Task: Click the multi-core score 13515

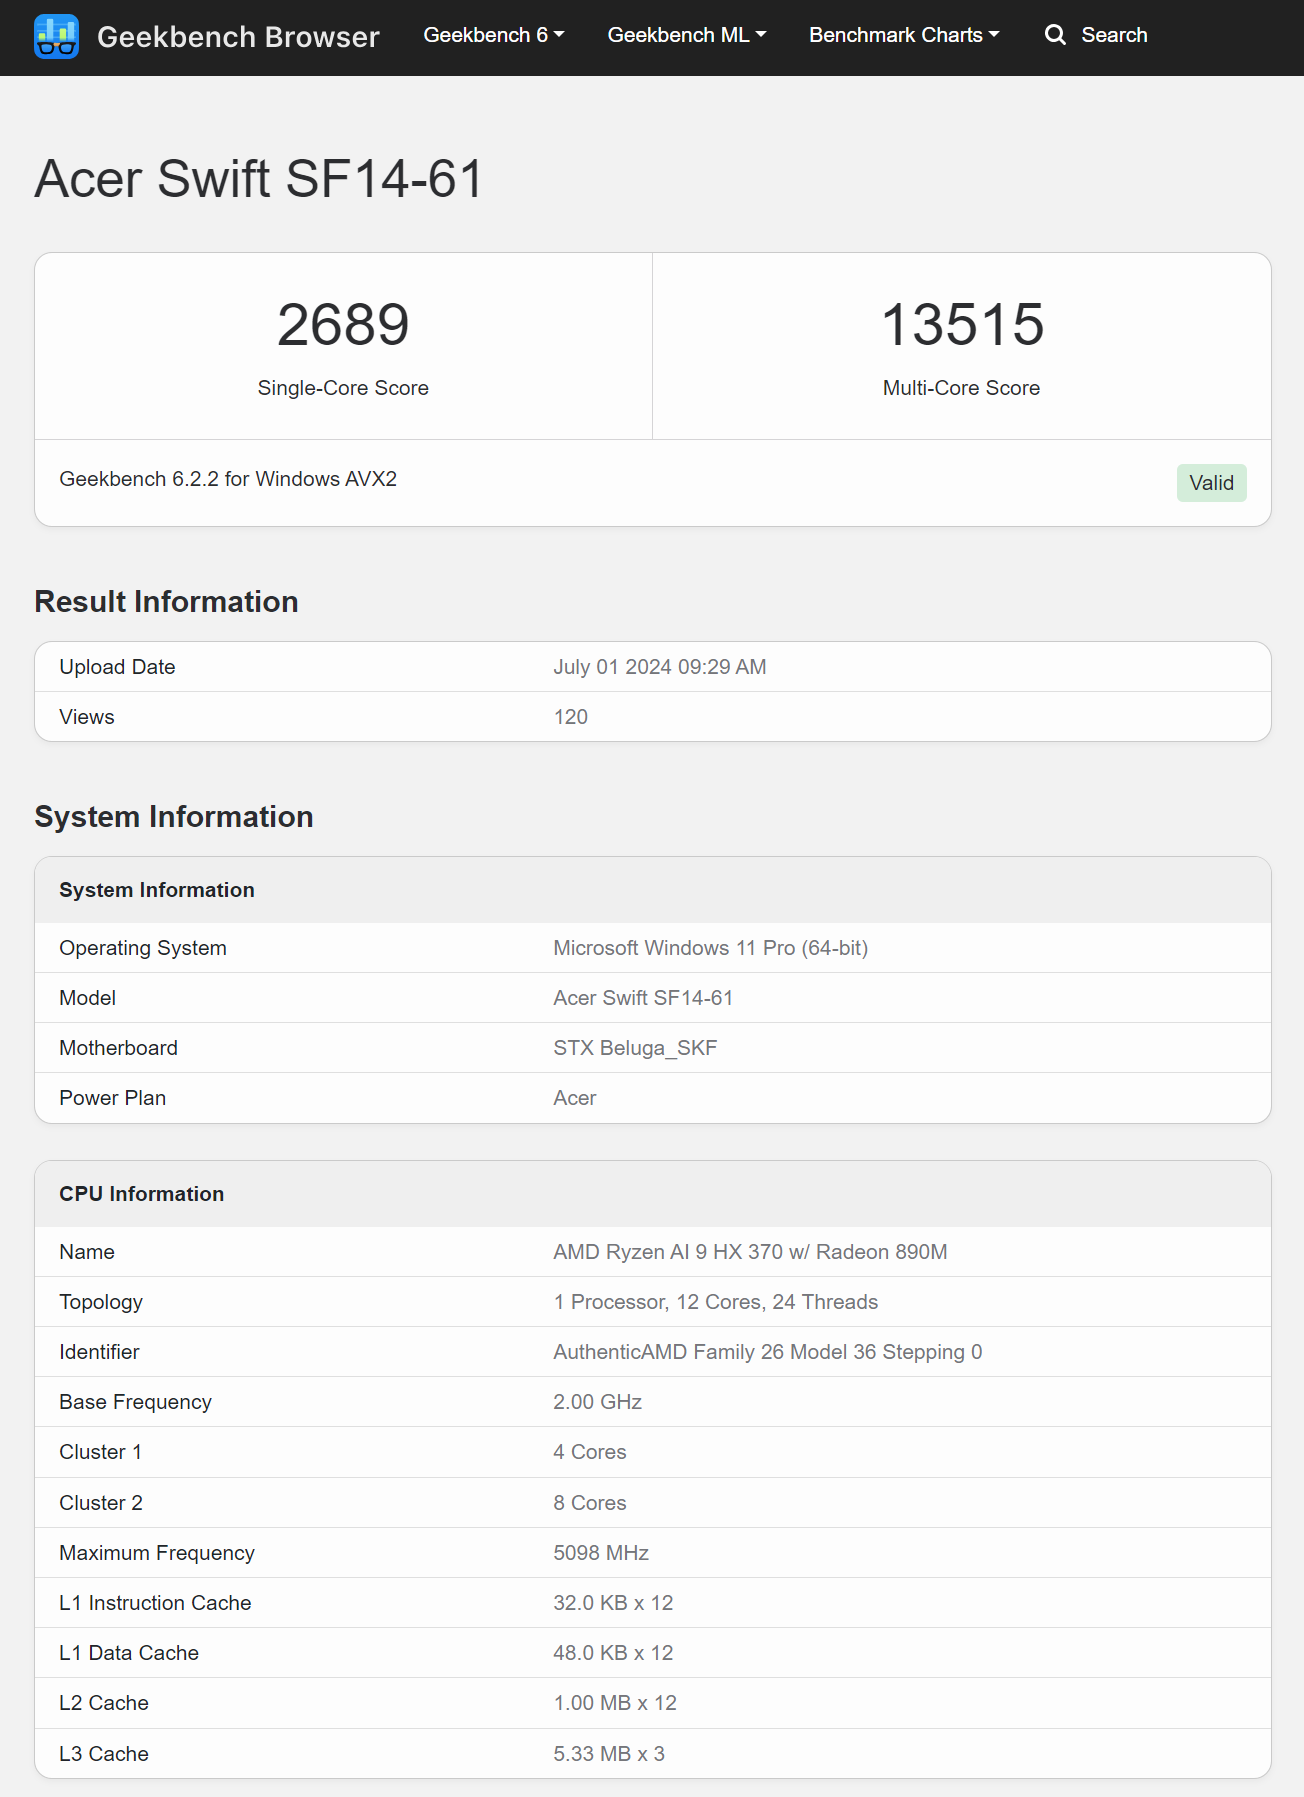Action: coord(962,324)
